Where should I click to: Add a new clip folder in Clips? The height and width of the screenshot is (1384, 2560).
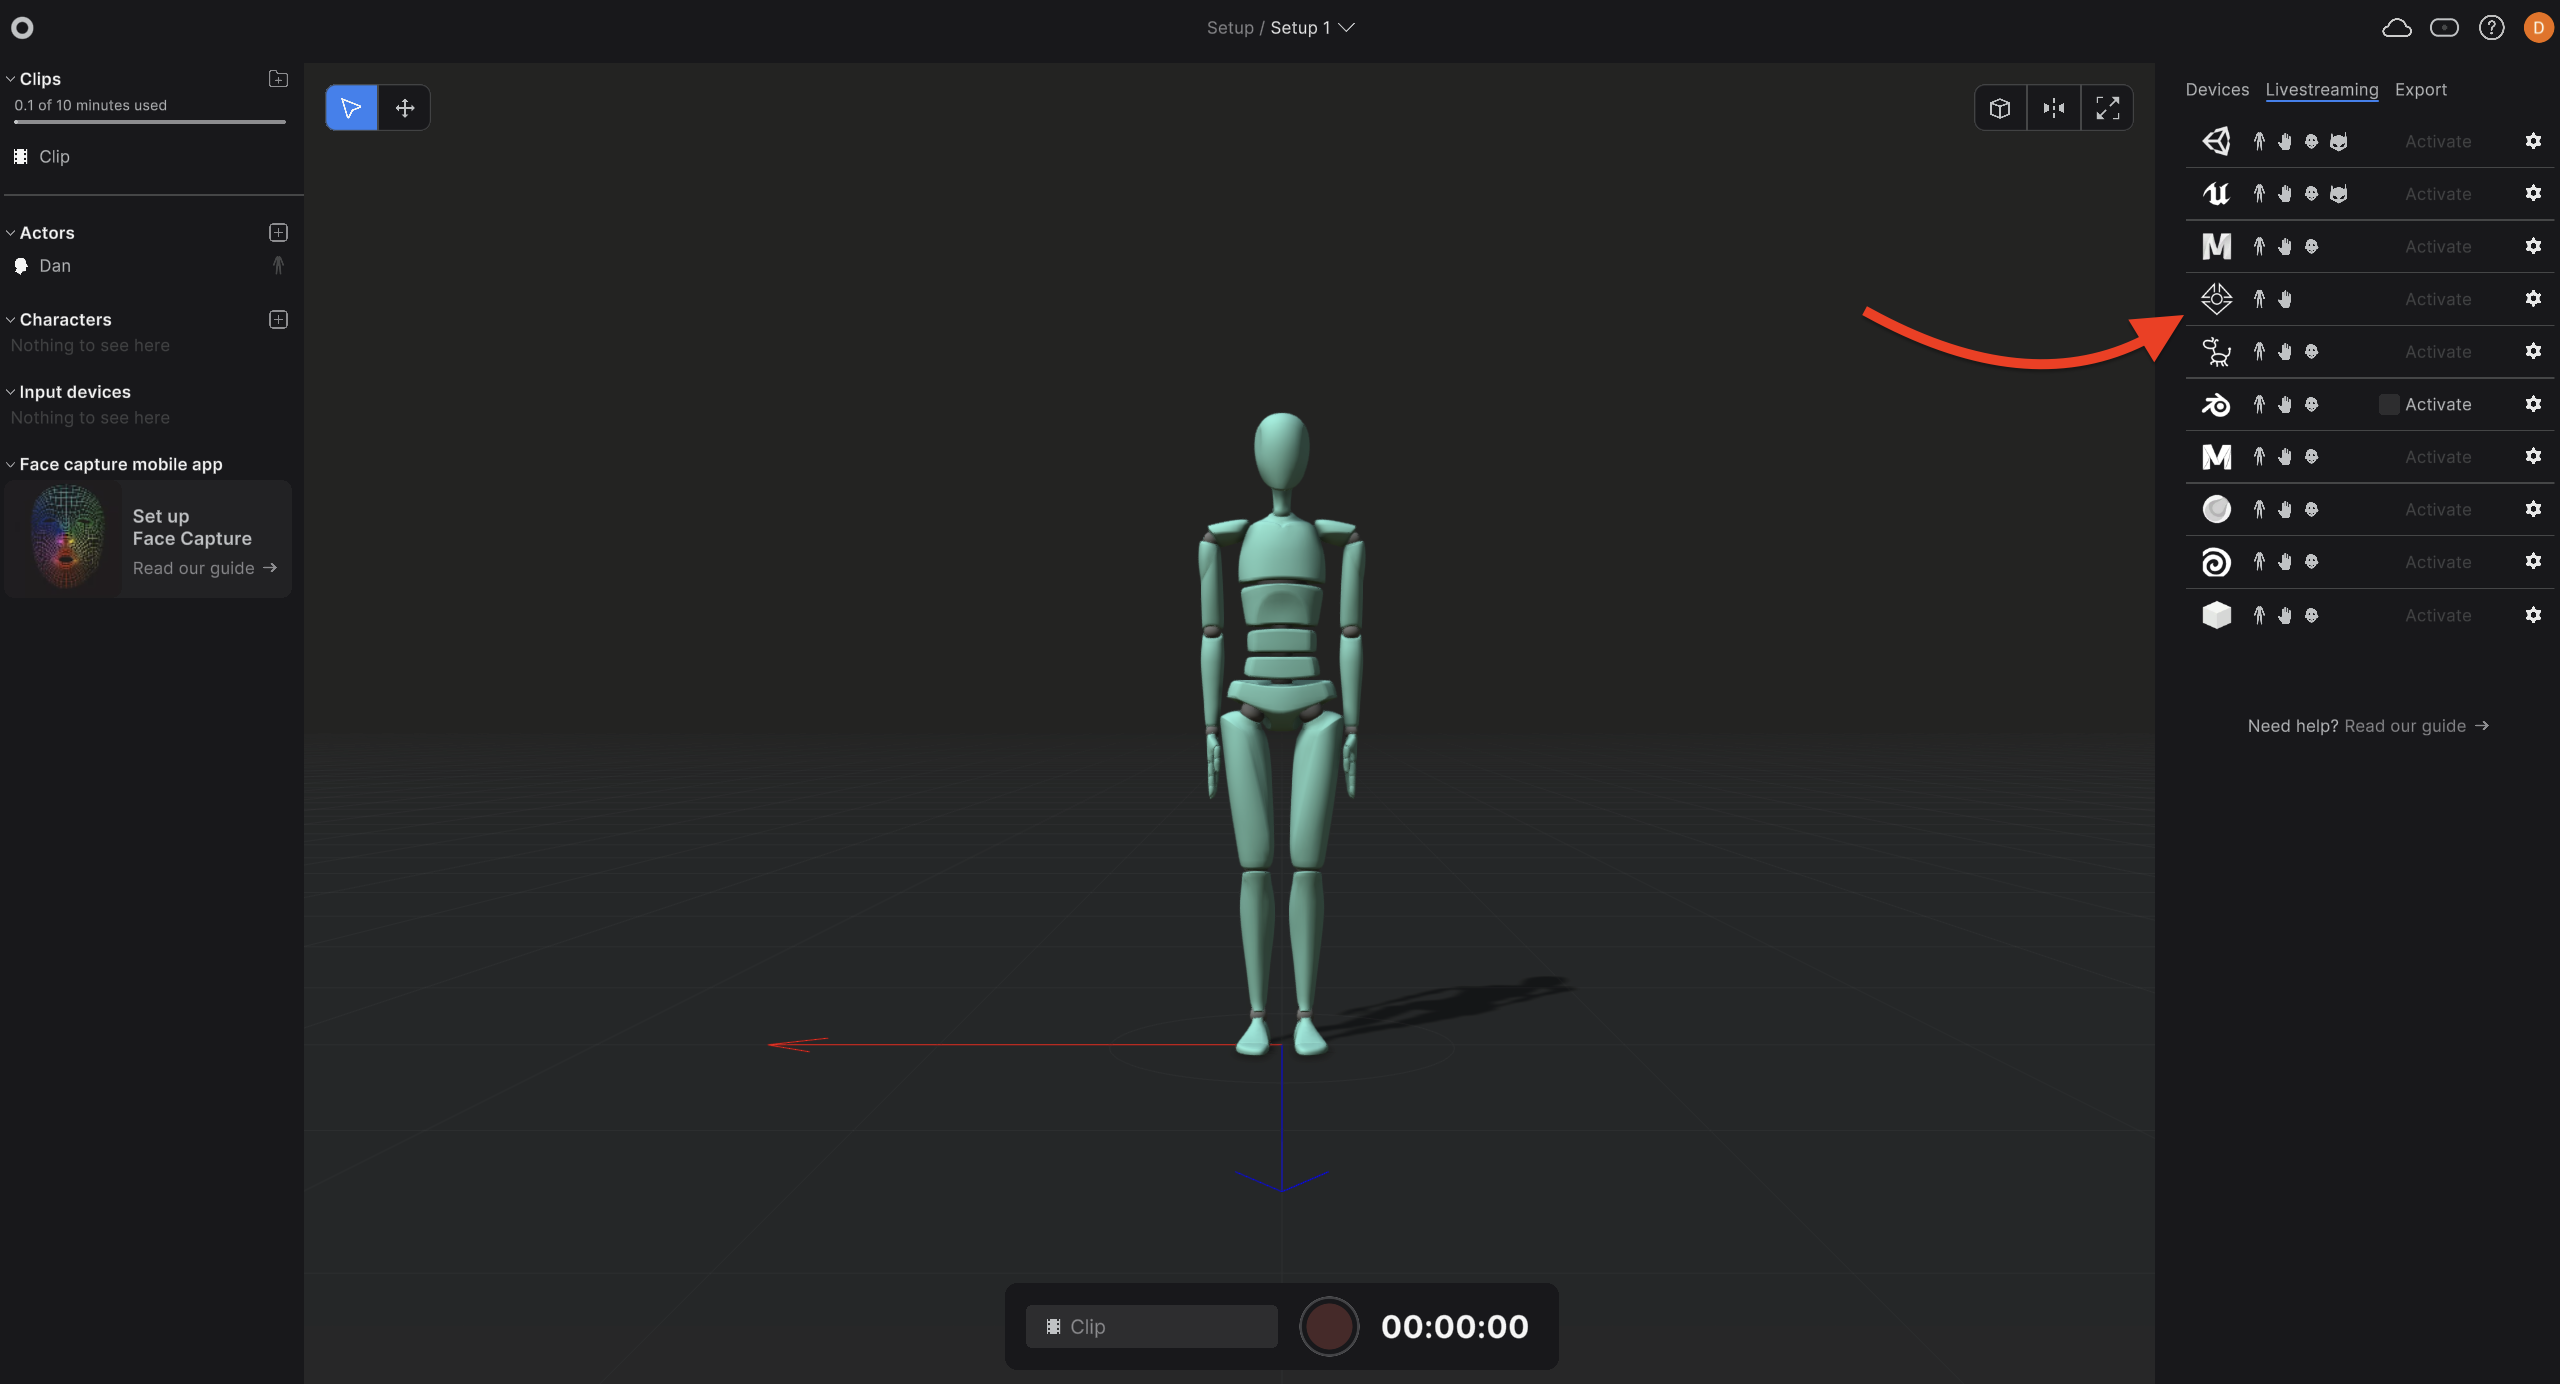tap(278, 79)
